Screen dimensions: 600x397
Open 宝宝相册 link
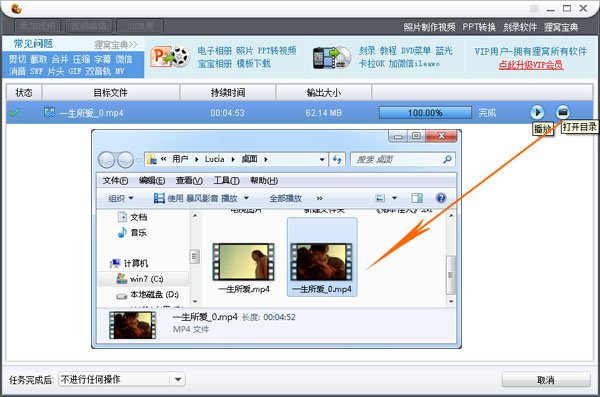coord(215,64)
